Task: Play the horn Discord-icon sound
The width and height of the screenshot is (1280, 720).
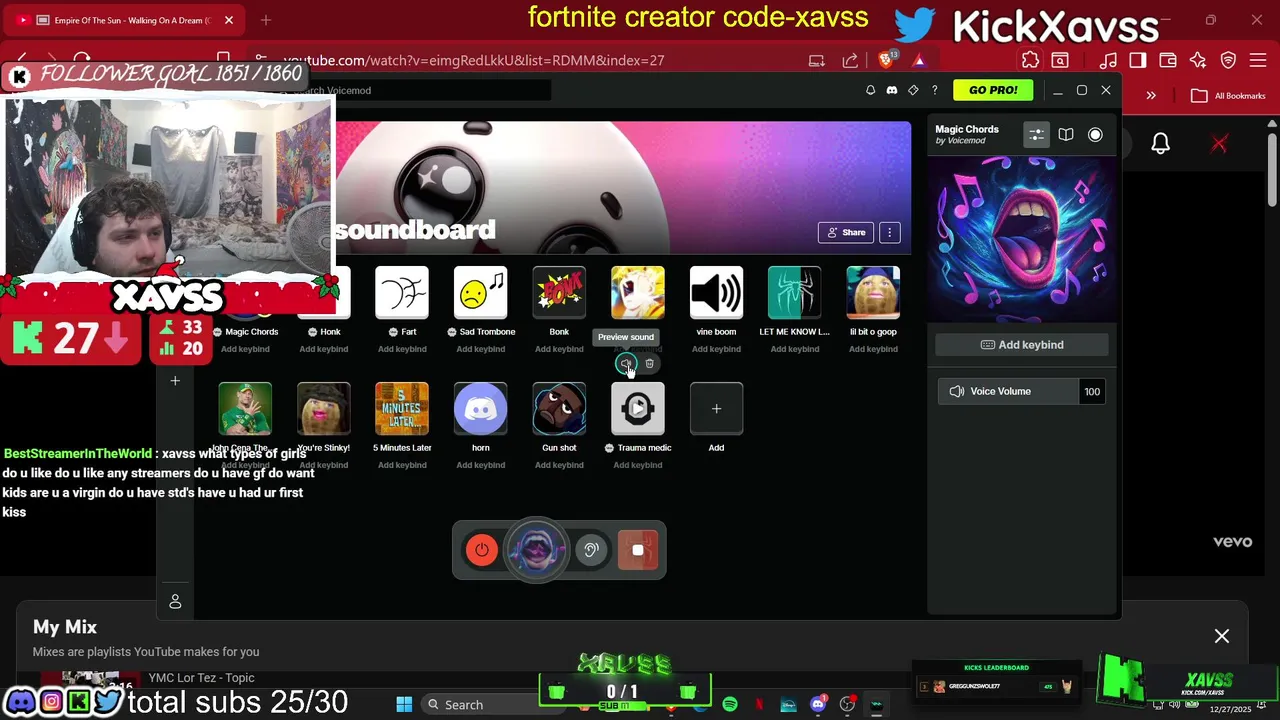Action: tap(480, 409)
